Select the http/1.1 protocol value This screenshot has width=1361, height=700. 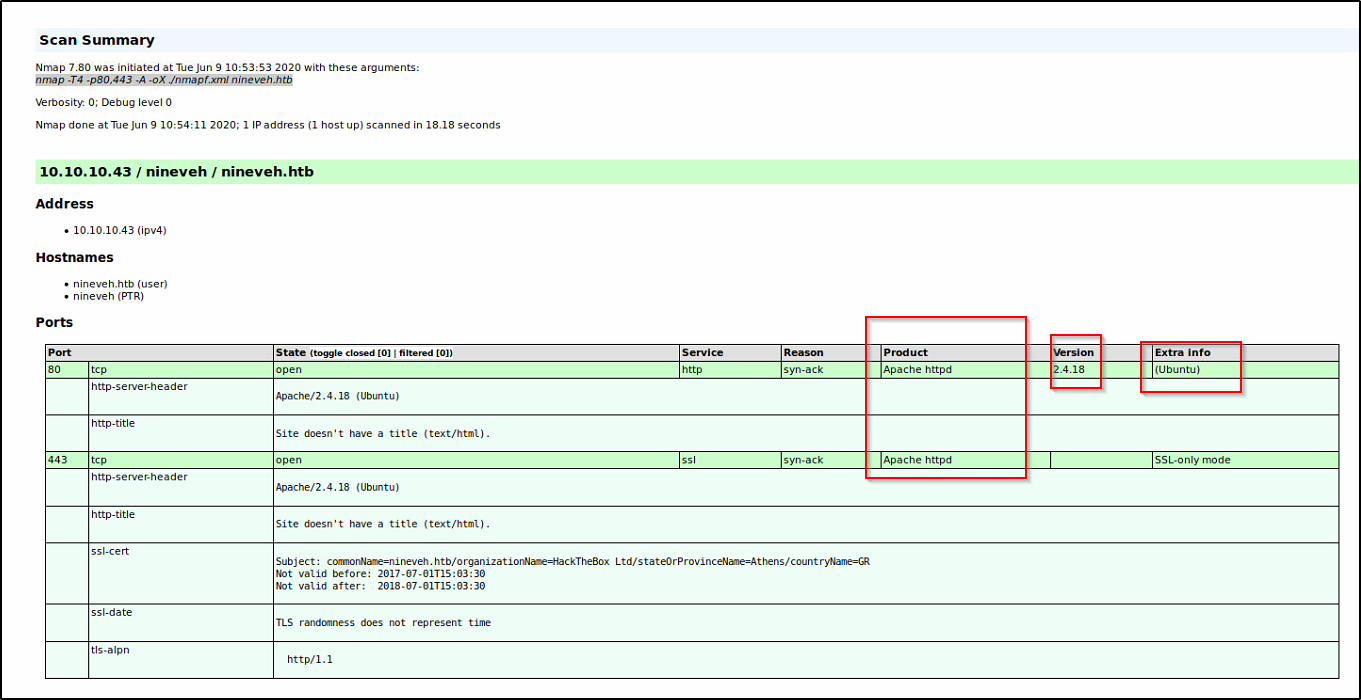[310, 660]
